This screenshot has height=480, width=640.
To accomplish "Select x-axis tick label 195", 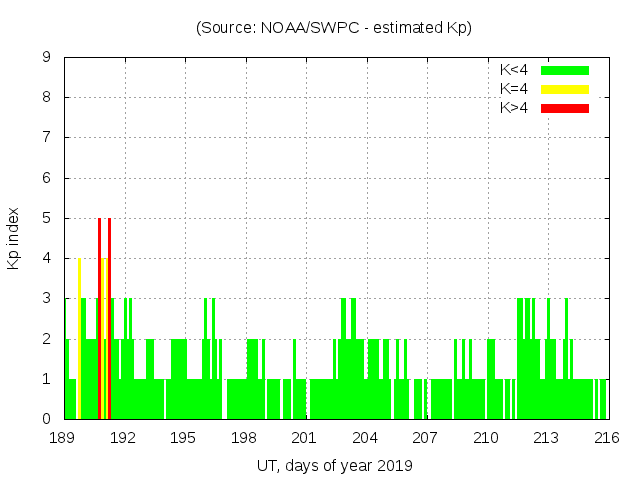I will point(183,437).
